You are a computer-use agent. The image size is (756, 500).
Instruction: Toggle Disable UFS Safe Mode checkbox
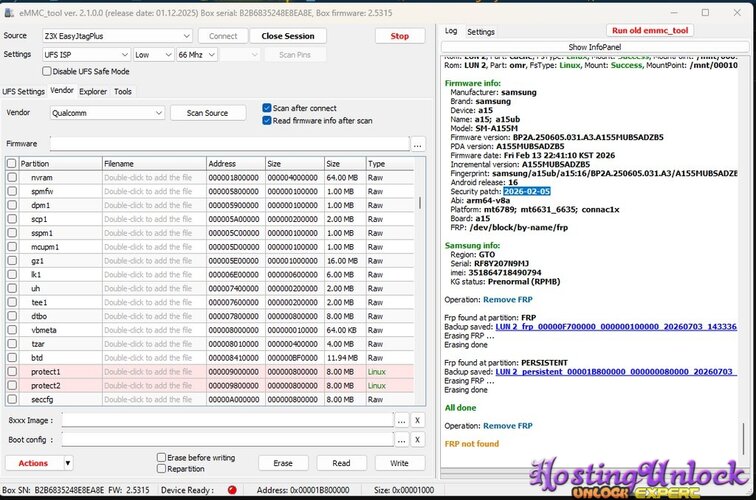pos(47,71)
